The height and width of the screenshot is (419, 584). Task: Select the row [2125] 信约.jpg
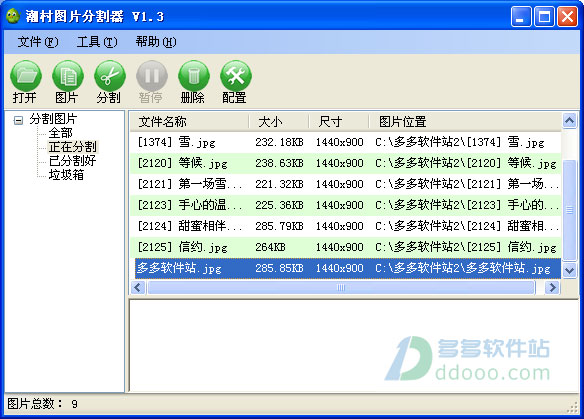pyautogui.click(x=346, y=247)
